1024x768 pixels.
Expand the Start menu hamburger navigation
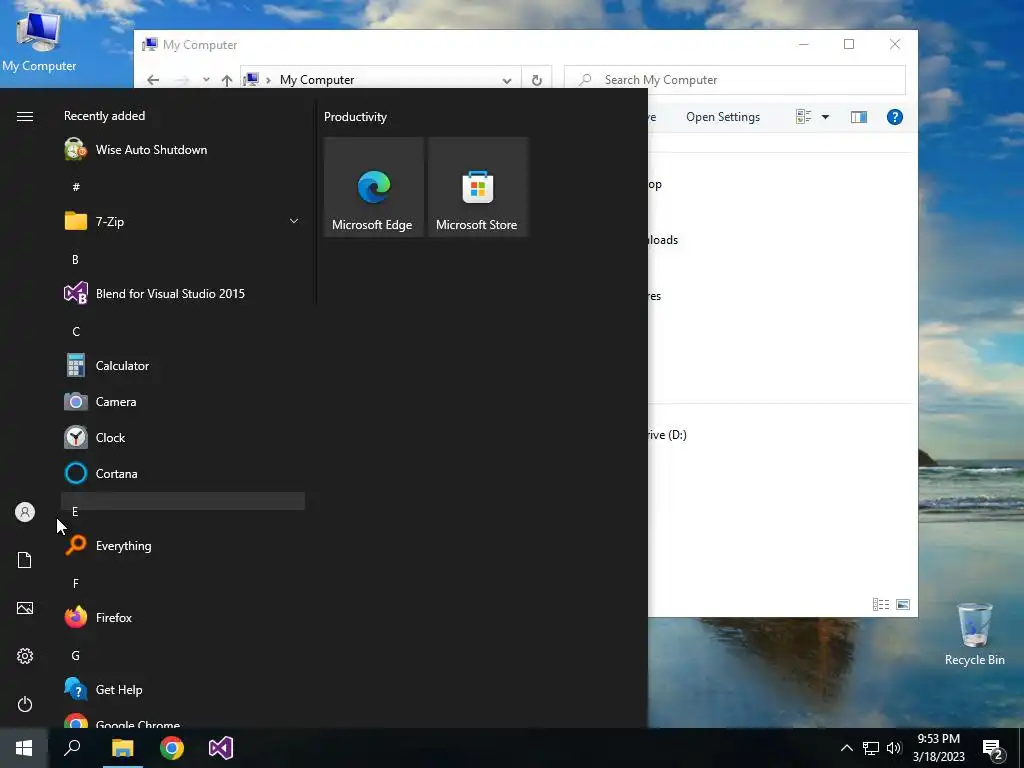tap(25, 116)
